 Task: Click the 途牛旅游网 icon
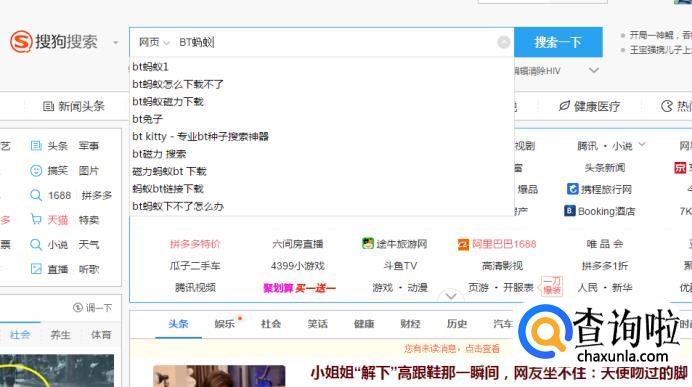pyautogui.click(x=368, y=244)
